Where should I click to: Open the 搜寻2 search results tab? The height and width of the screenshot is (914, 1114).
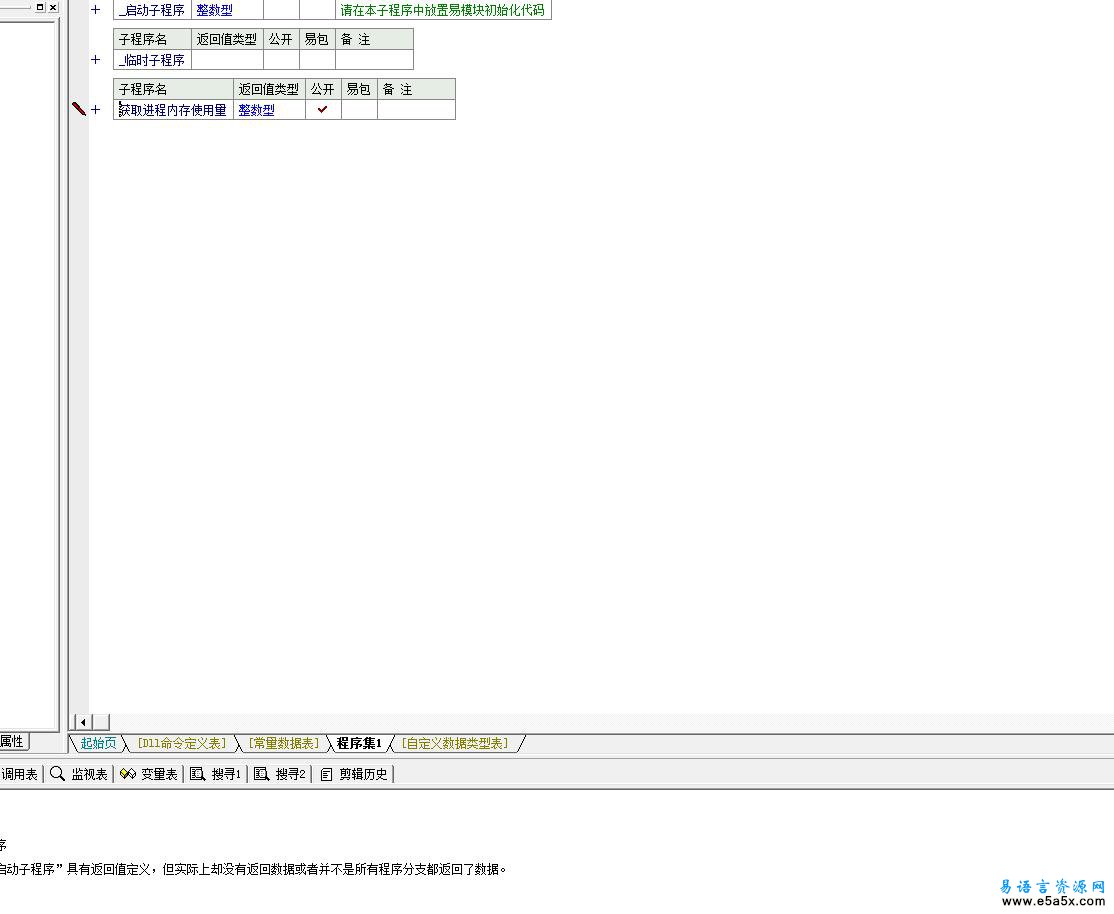click(280, 774)
